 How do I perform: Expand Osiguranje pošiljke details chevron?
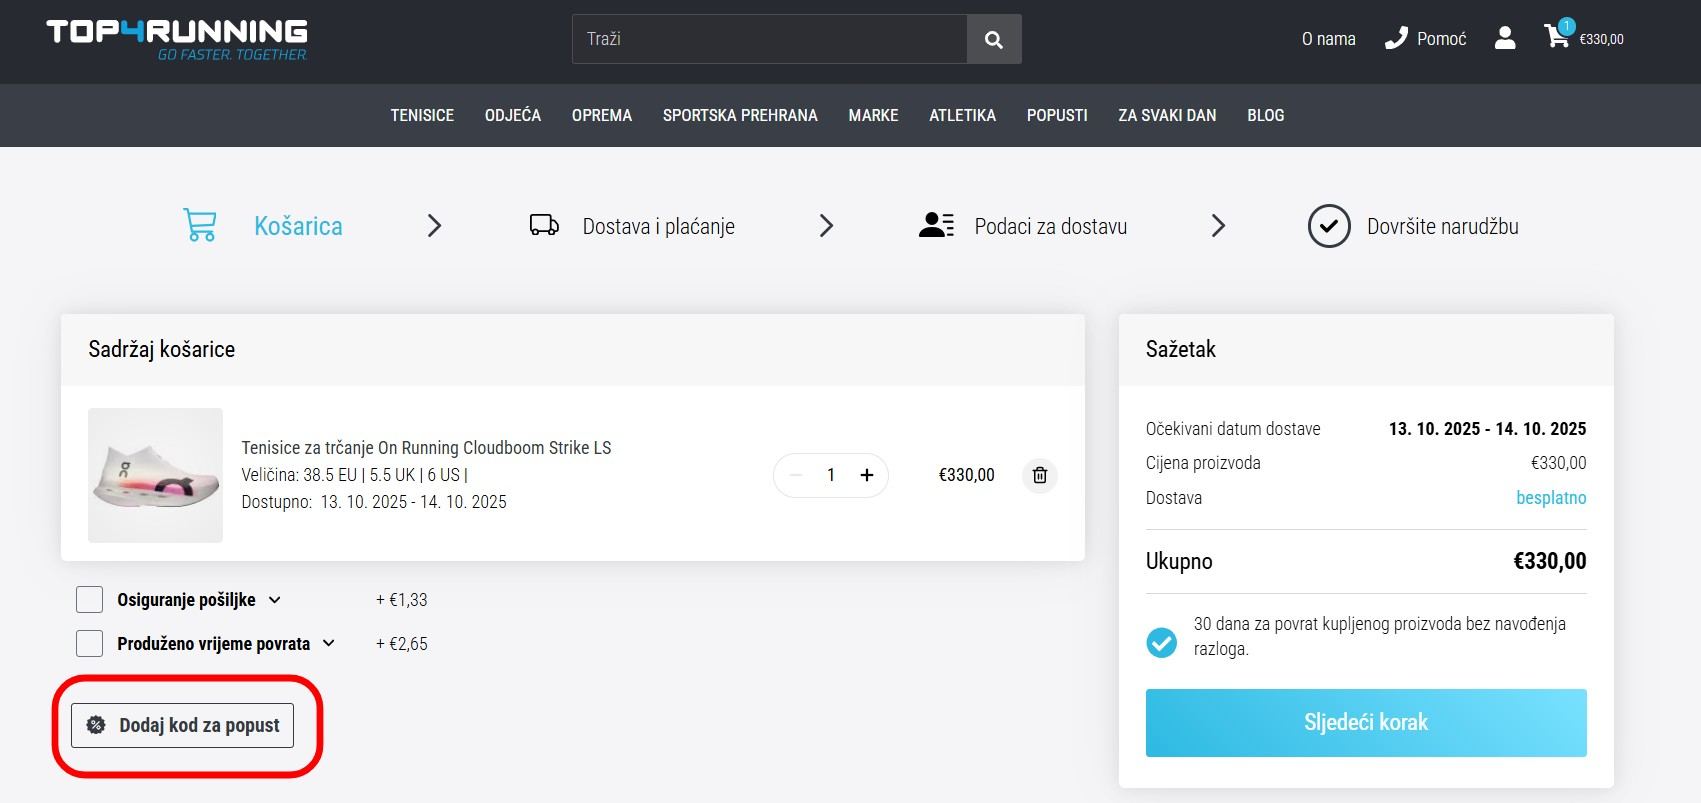pyautogui.click(x=275, y=600)
